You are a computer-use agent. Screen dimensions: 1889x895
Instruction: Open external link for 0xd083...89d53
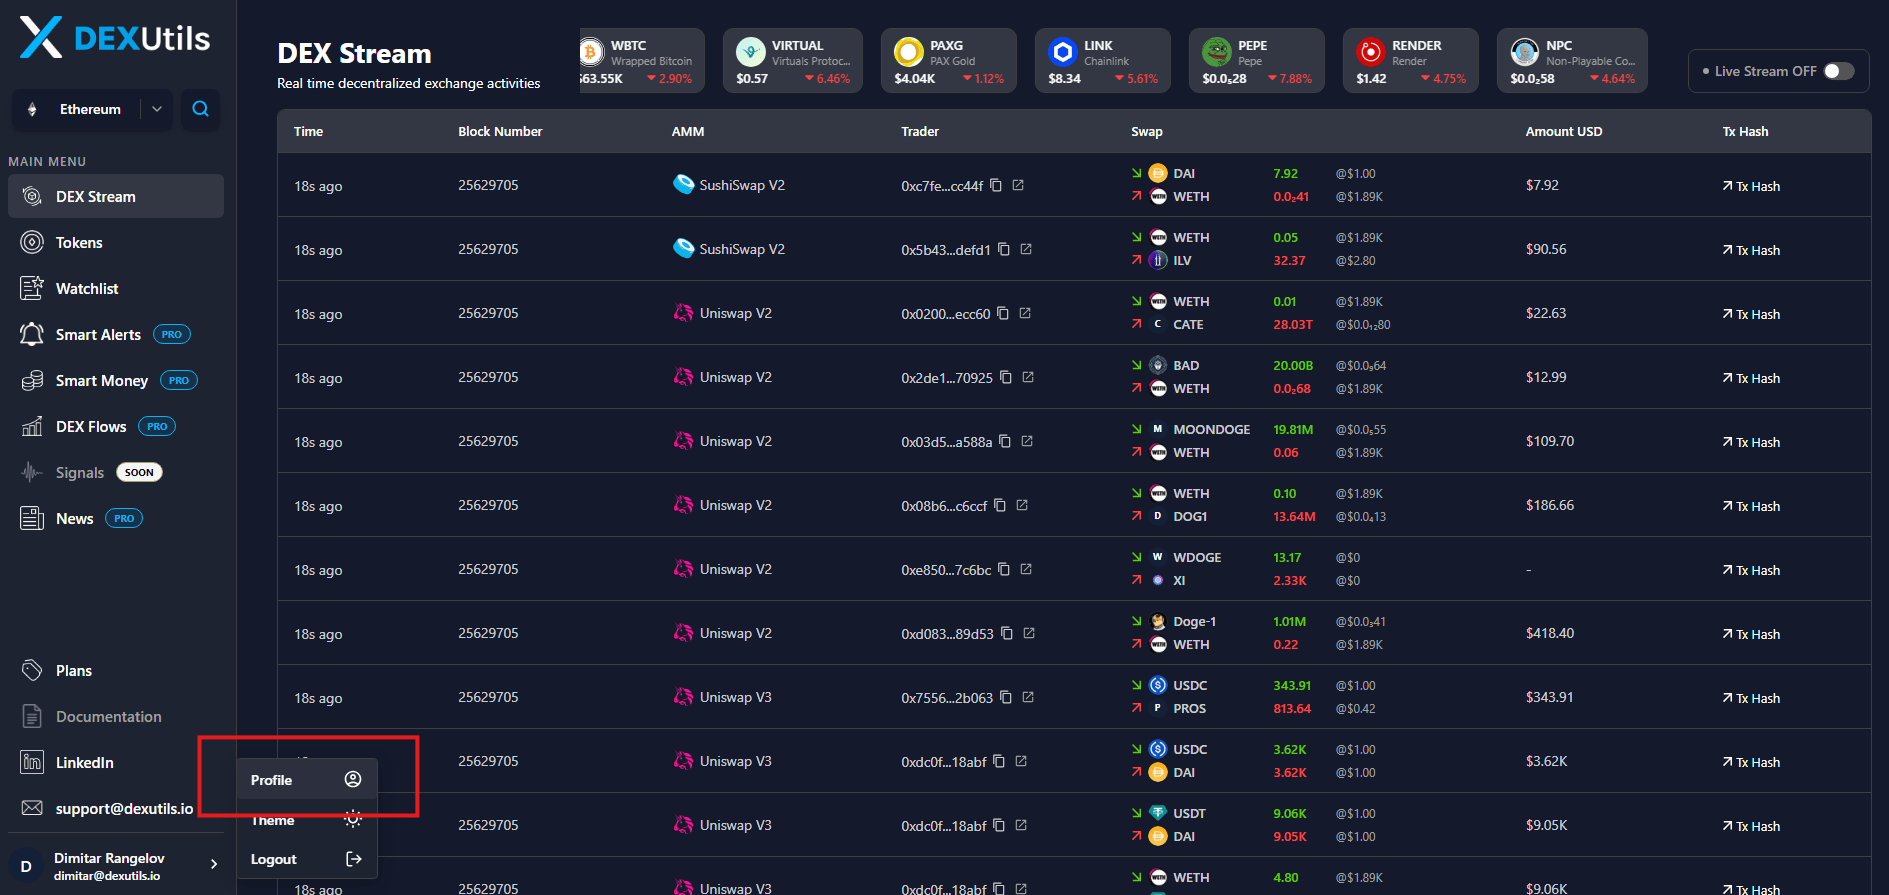pyautogui.click(x=1029, y=633)
